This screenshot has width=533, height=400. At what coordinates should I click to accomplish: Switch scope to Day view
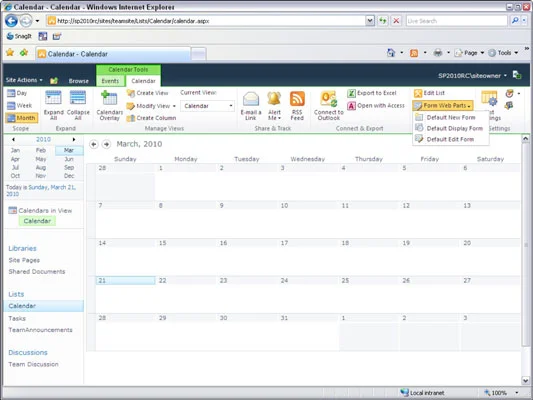coord(17,93)
